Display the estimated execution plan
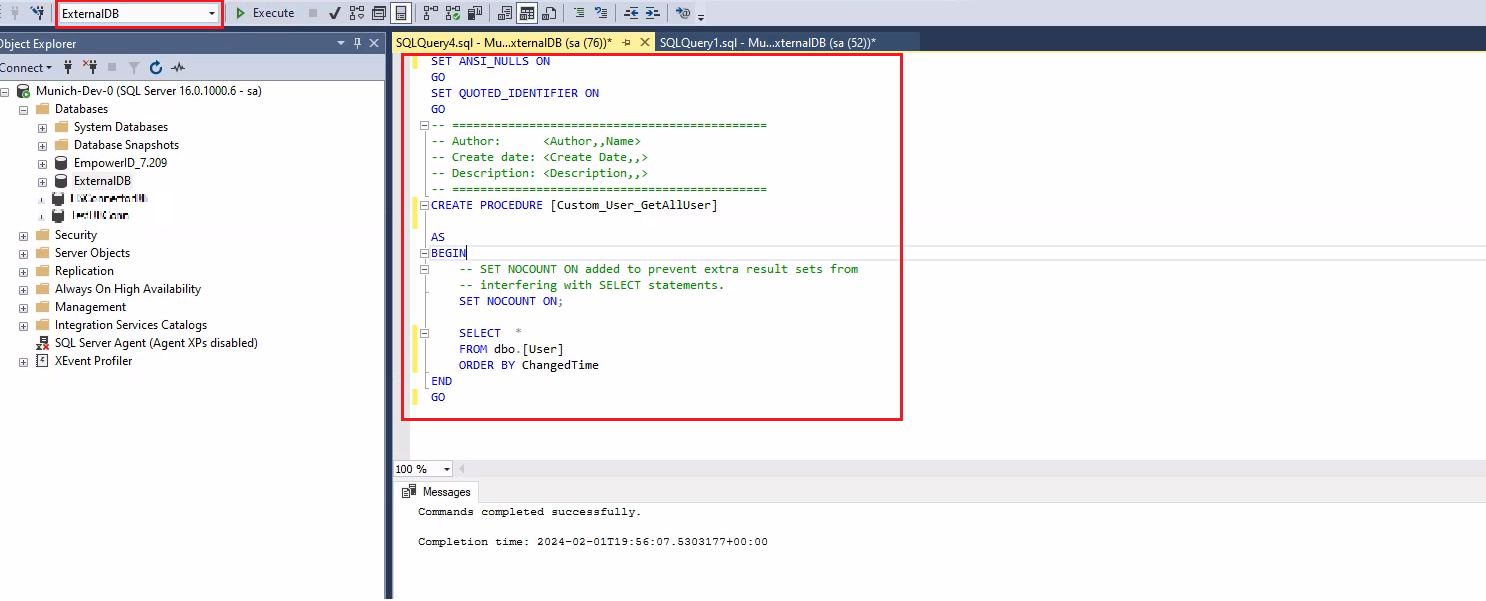This screenshot has width=1486, height=601. [x=357, y=13]
